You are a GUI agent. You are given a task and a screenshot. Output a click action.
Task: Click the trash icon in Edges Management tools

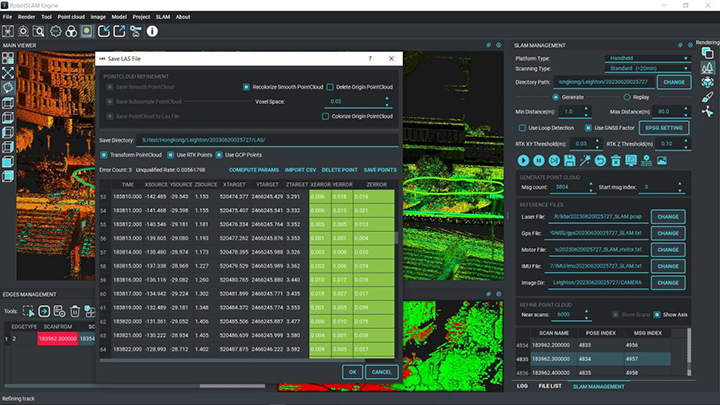coord(75,311)
